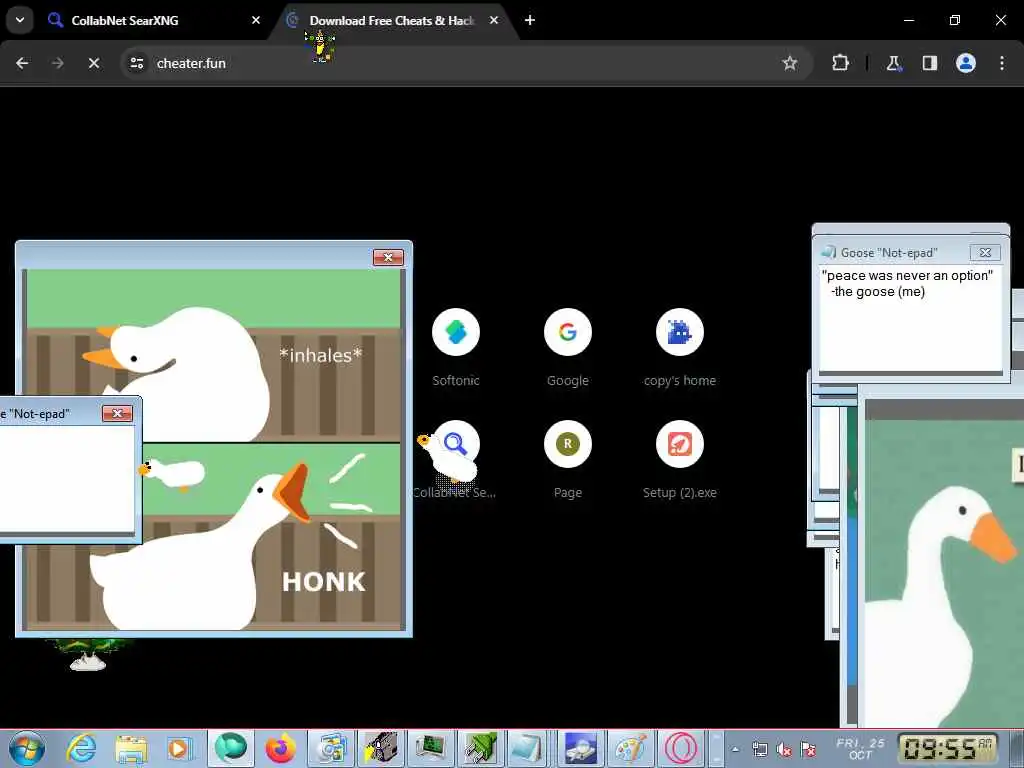Click the 09:55 clock display
This screenshot has width=1024, height=768.
(949, 748)
